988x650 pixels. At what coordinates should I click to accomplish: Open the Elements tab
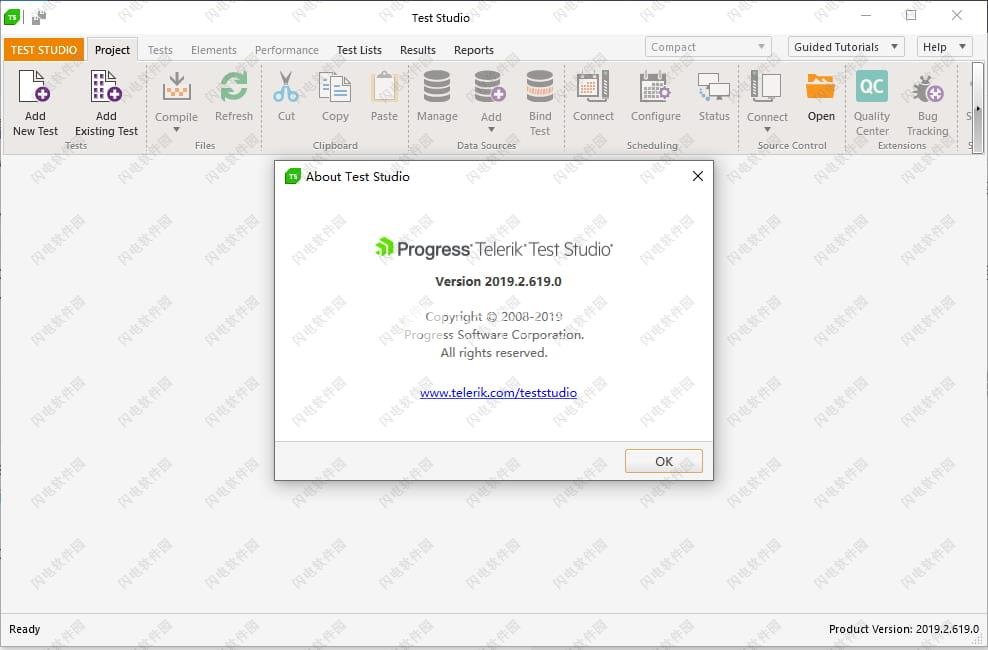(214, 50)
